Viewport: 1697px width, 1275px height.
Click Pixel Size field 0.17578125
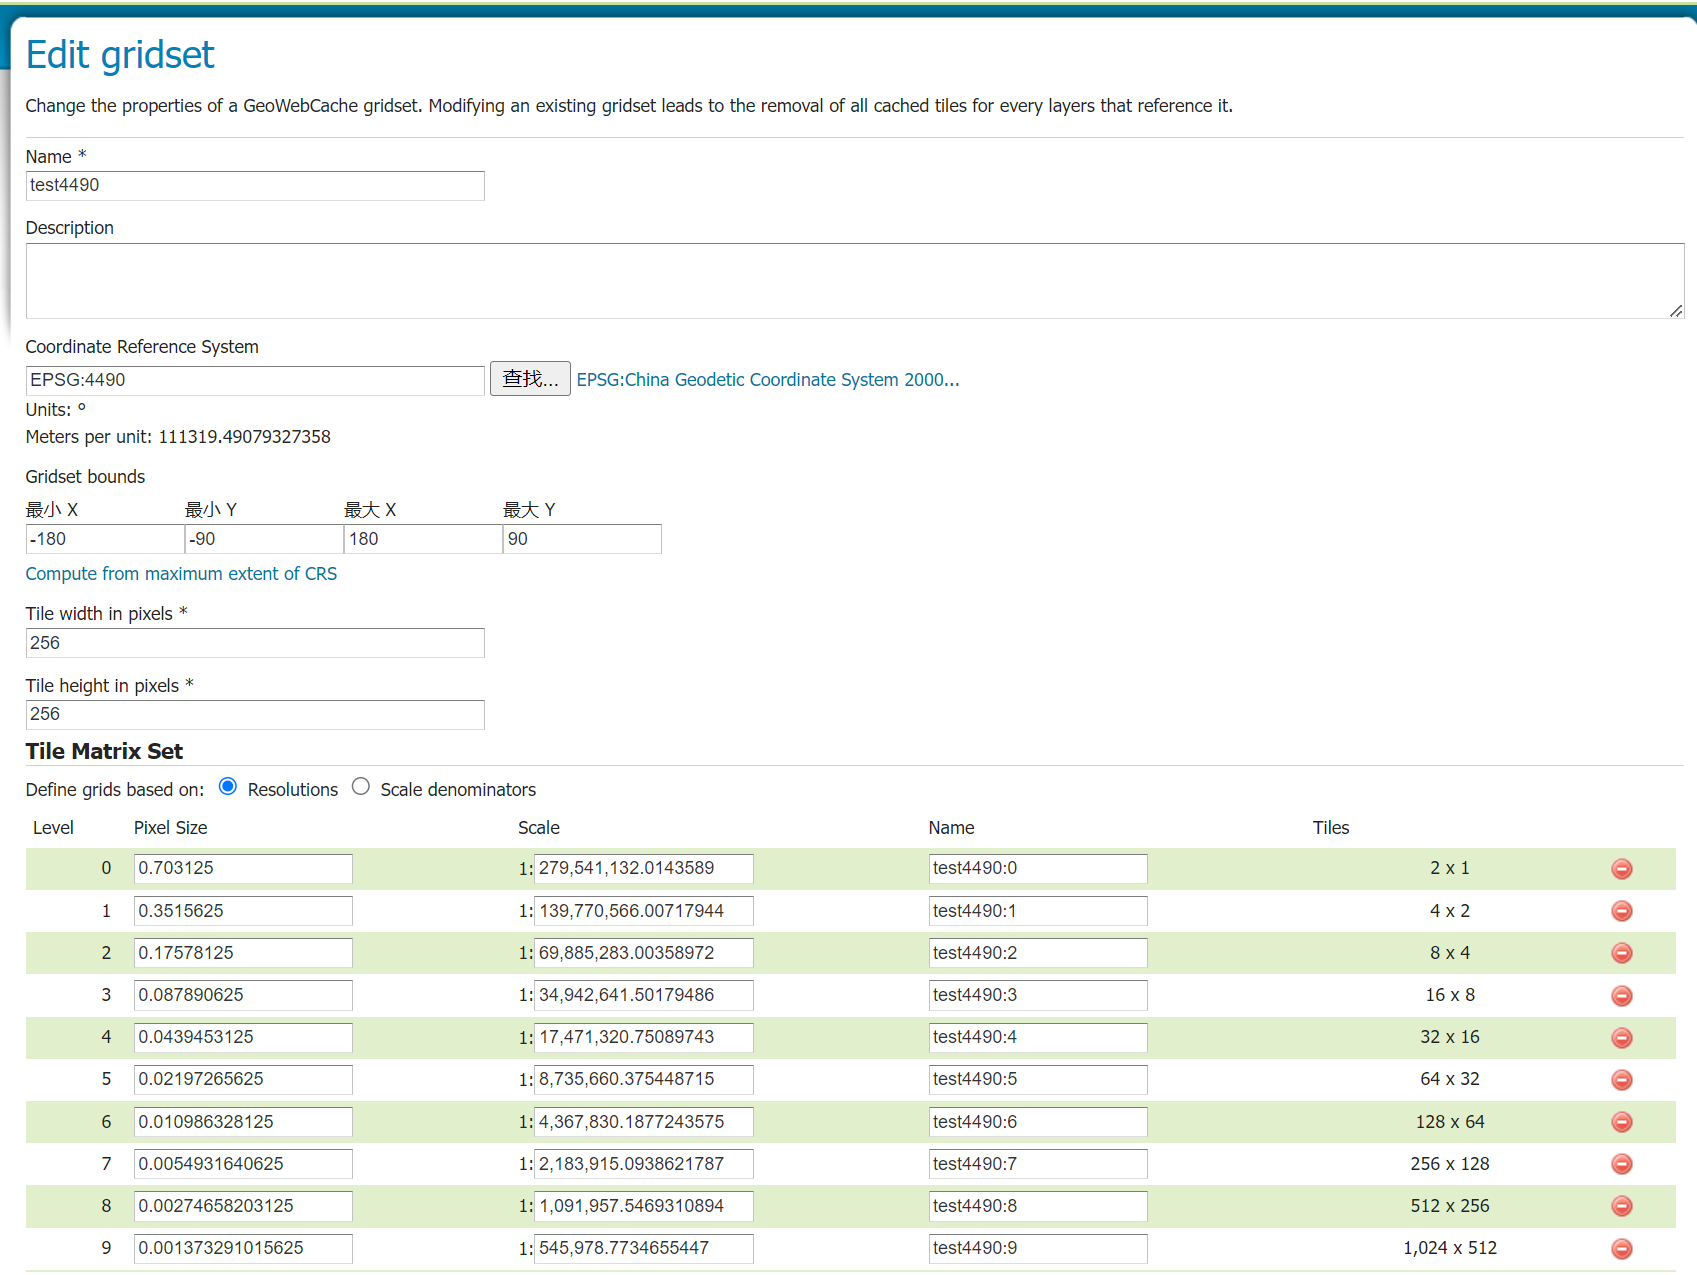click(x=243, y=953)
